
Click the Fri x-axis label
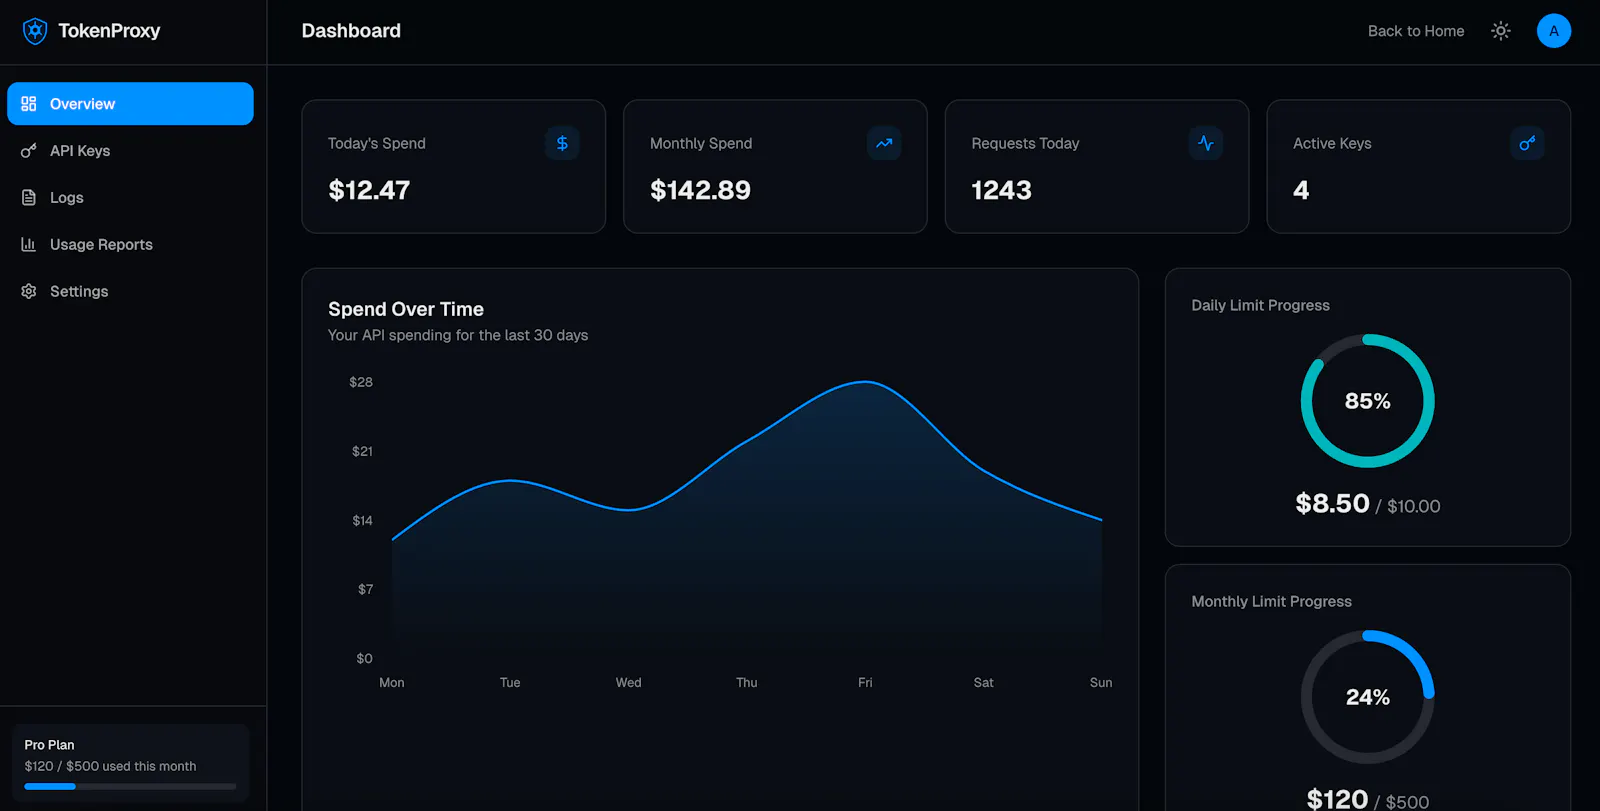[x=865, y=682]
